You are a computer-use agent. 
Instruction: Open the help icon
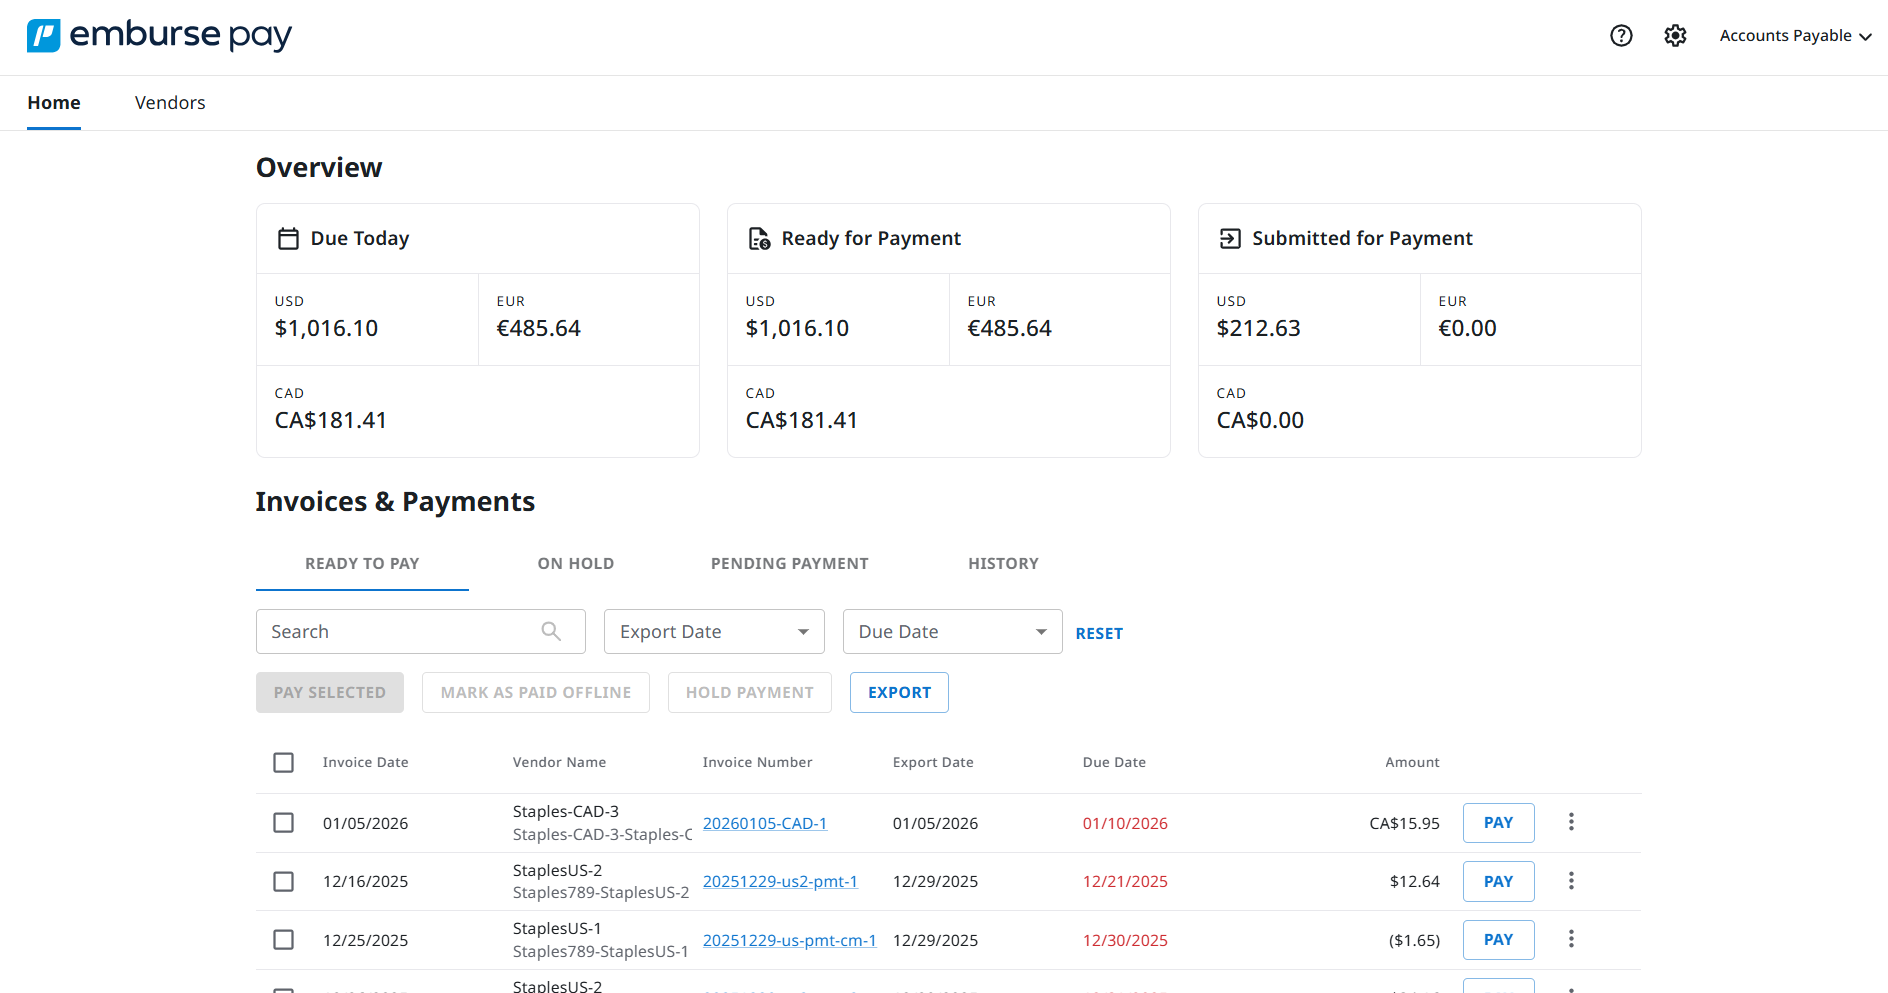1621,36
